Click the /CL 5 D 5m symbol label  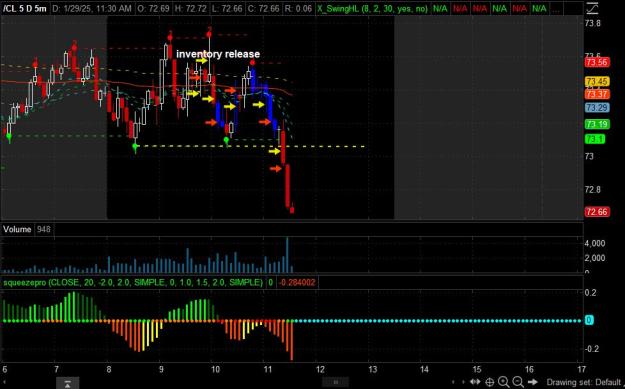click(x=24, y=8)
